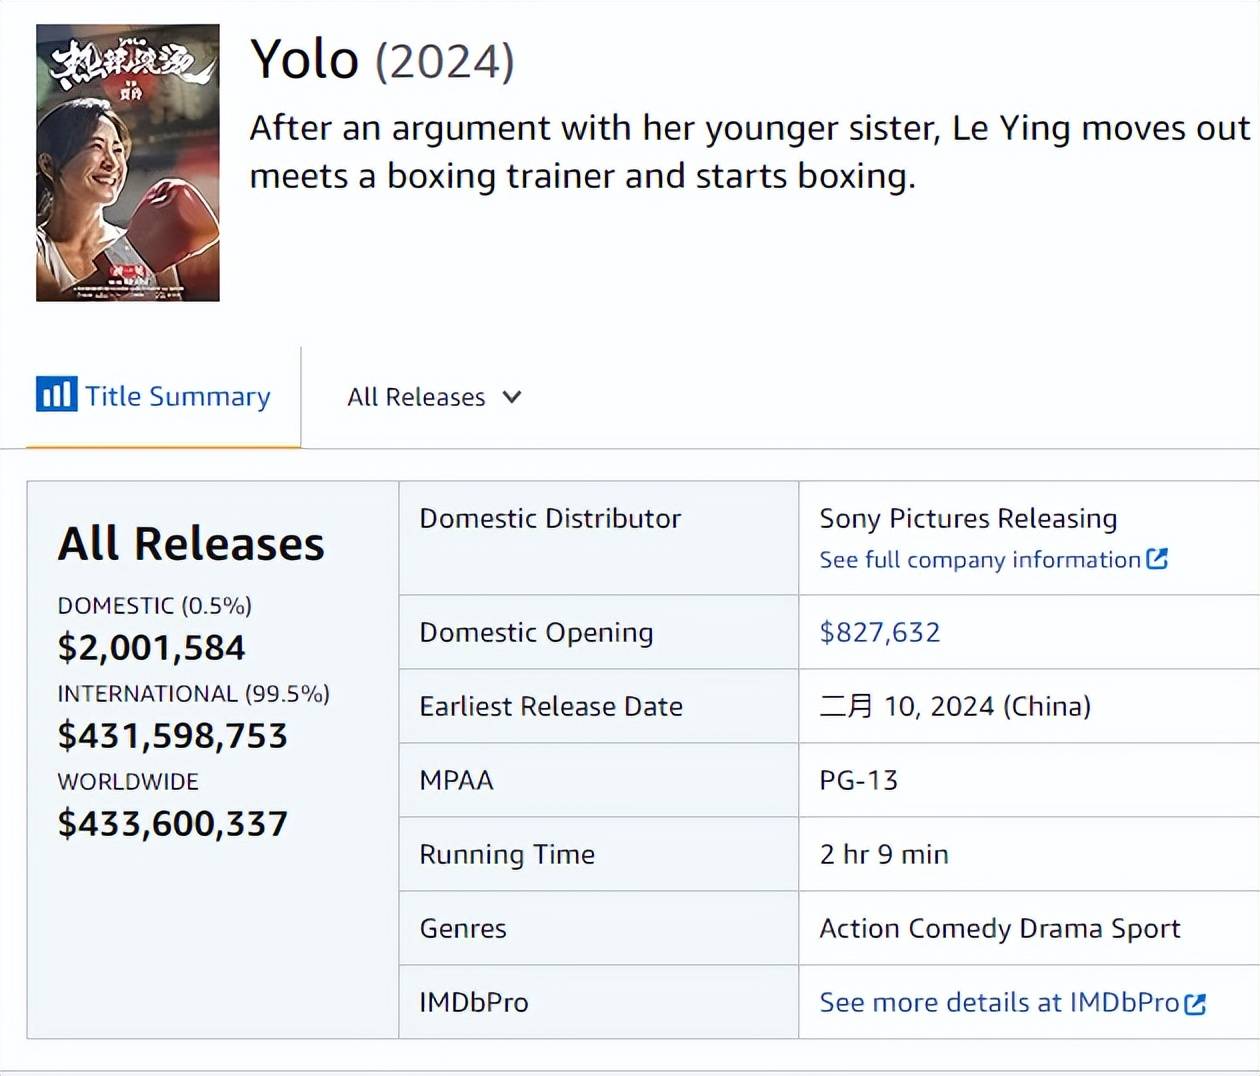This screenshot has height=1076, width=1260.
Task: Click external link icon after IMDbPro details
Action: pyautogui.click(x=1195, y=1003)
